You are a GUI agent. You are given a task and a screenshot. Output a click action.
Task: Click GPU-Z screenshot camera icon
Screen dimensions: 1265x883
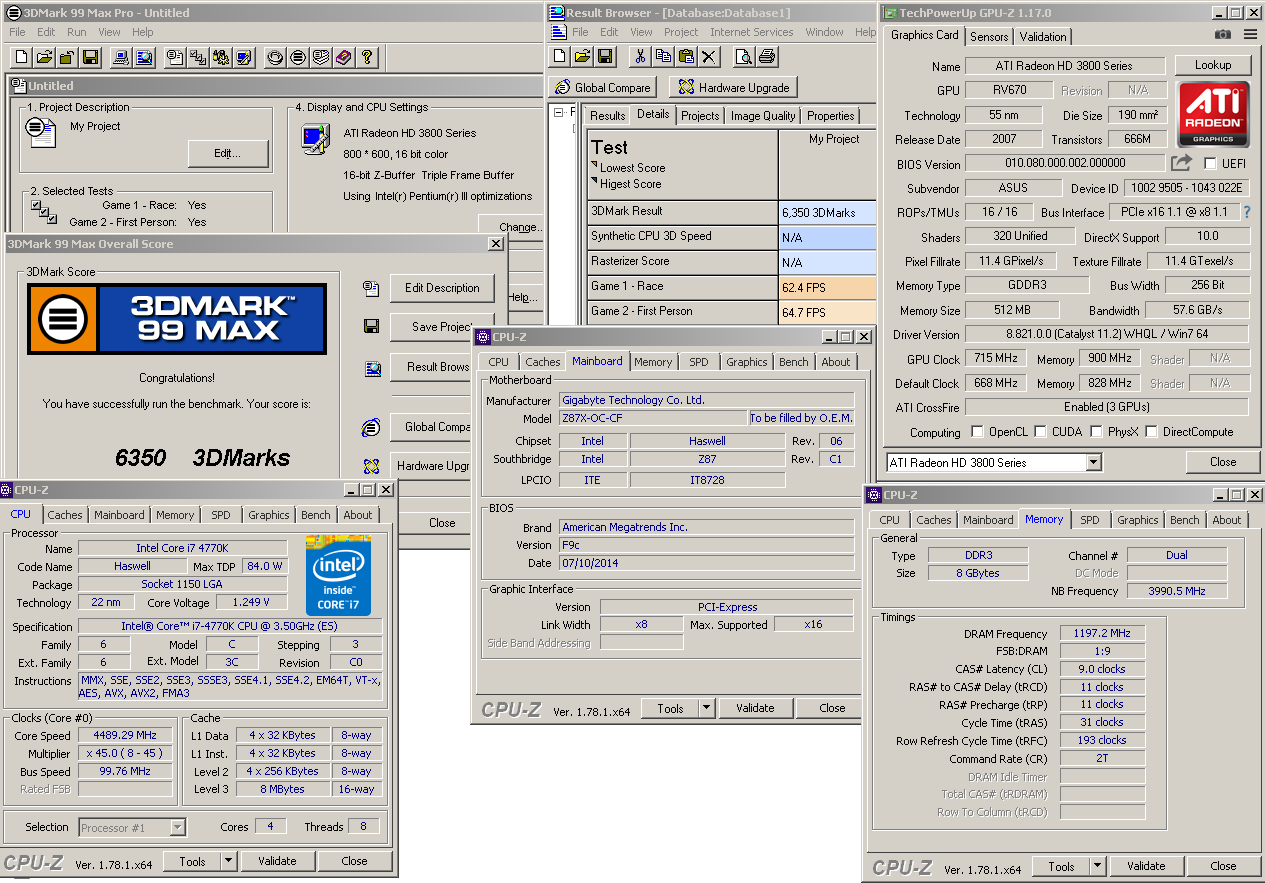pos(1223,34)
